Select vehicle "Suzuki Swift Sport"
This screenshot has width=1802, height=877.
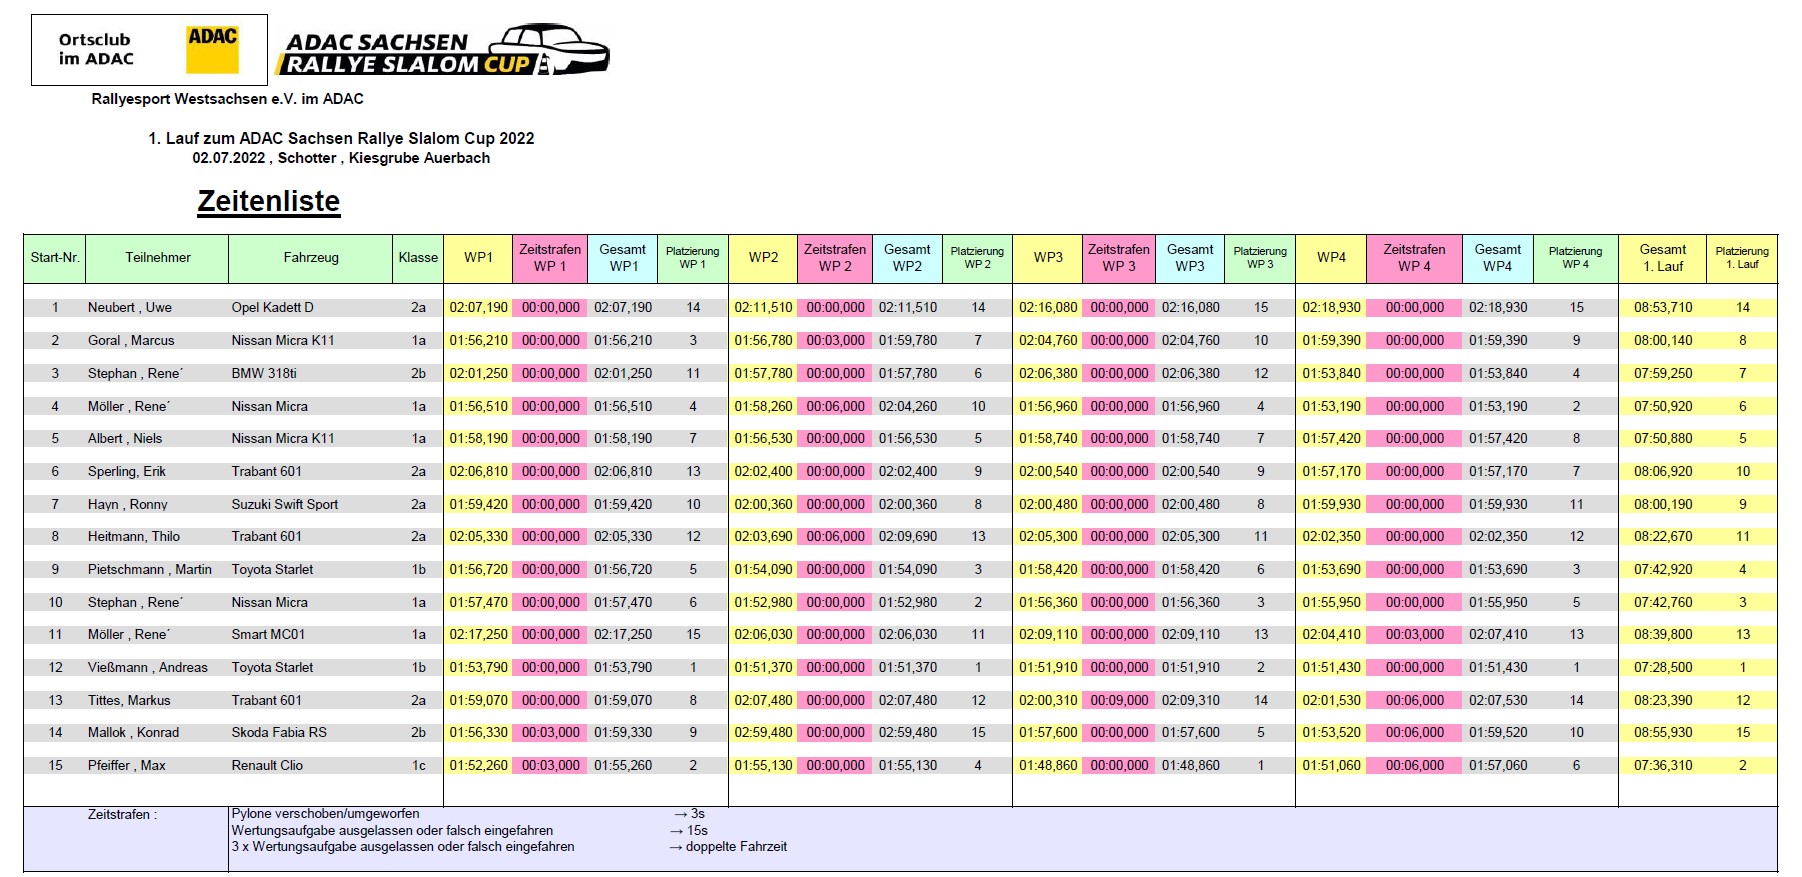285,505
